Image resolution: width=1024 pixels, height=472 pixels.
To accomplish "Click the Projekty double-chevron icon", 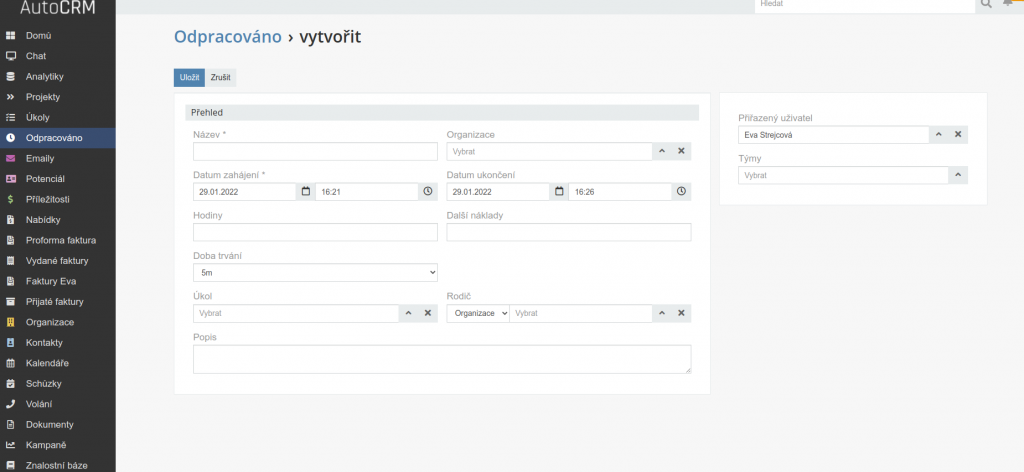I will pos(10,97).
